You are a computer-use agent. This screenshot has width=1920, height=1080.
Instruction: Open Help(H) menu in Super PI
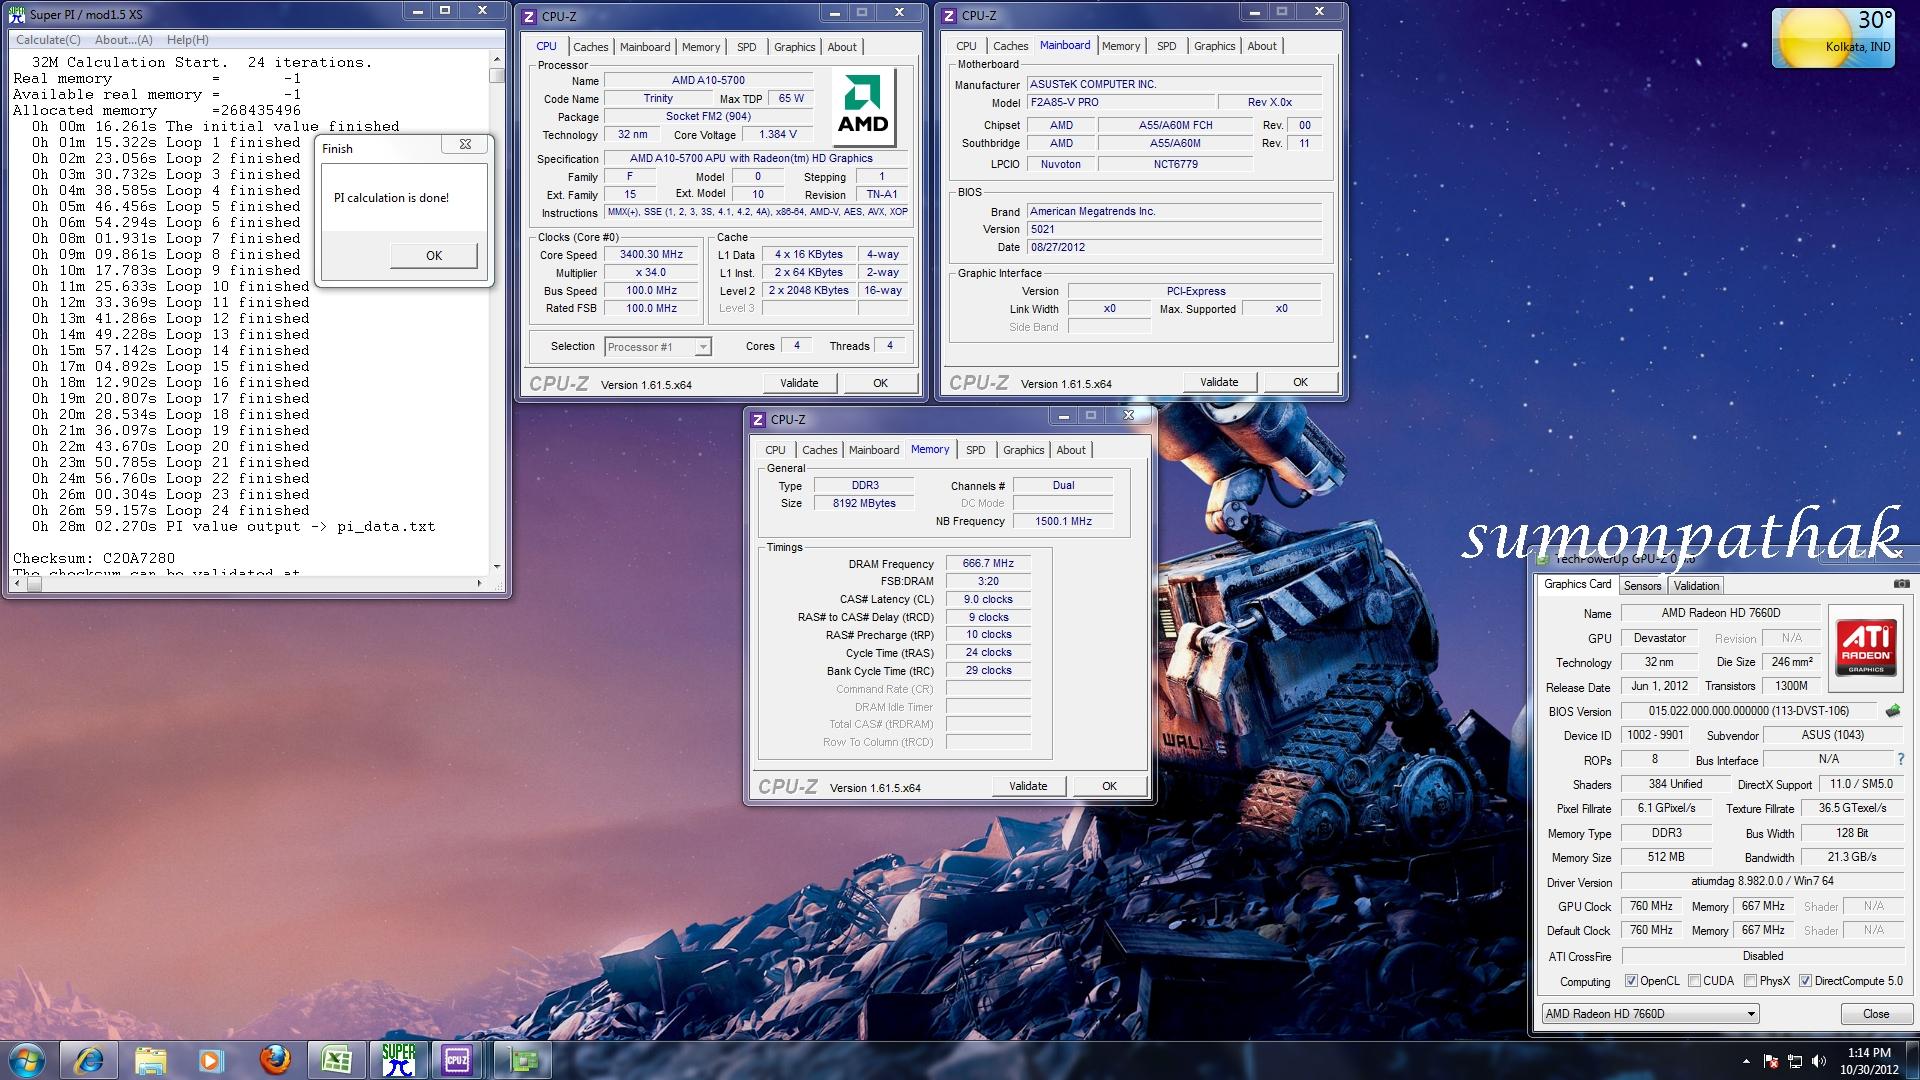pyautogui.click(x=188, y=40)
